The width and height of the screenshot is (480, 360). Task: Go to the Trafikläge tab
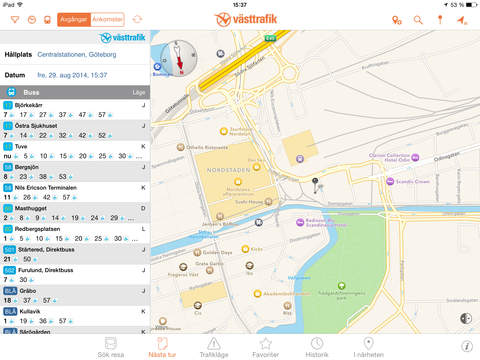tap(214, 347)
